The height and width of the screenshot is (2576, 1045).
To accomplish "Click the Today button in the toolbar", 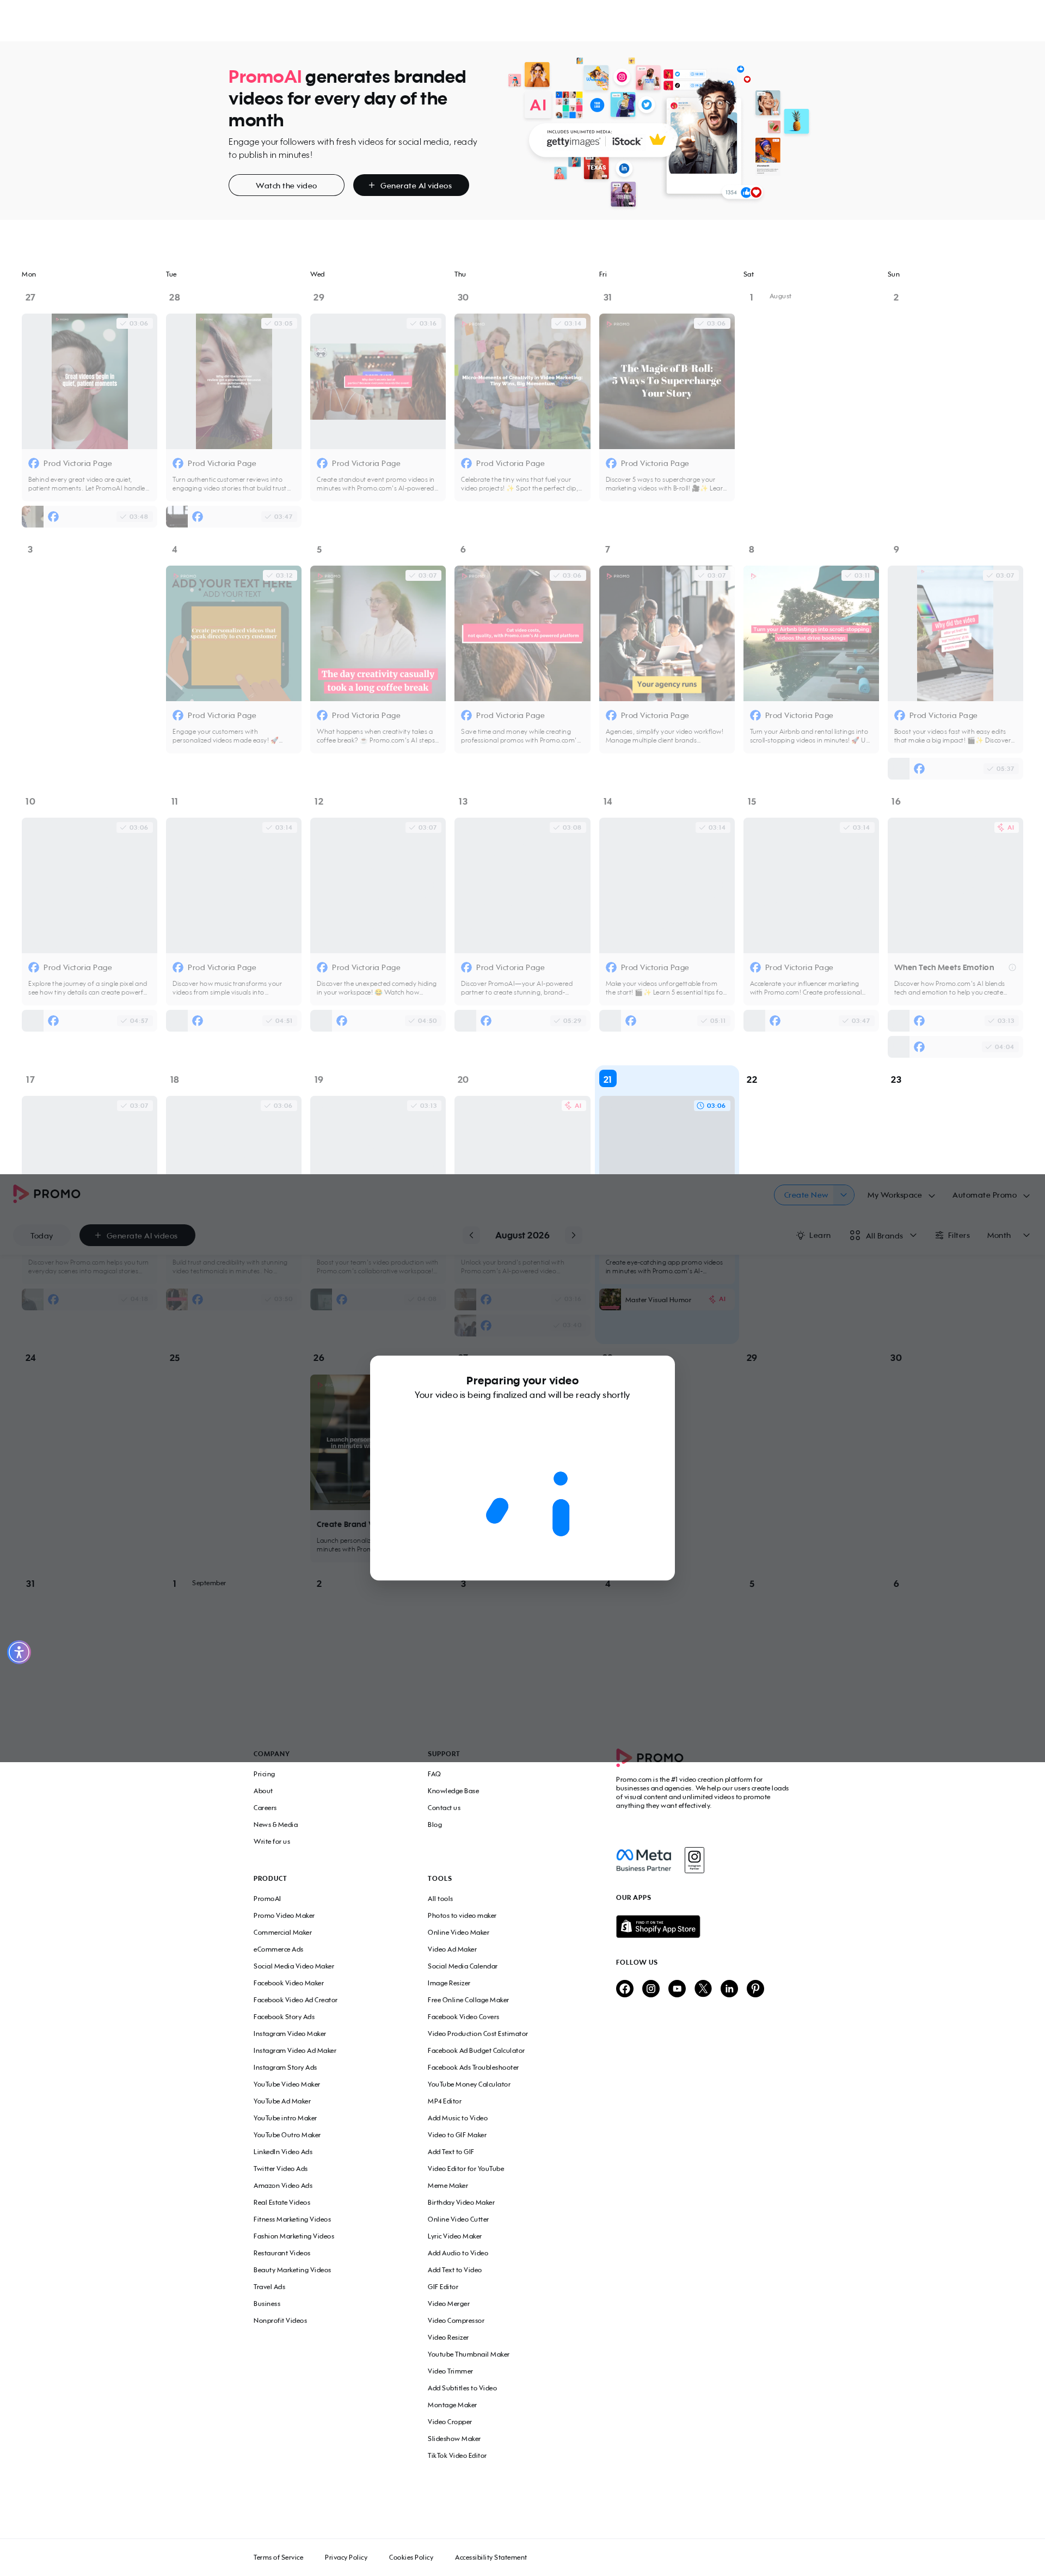I will click(x=42, y=1235).
